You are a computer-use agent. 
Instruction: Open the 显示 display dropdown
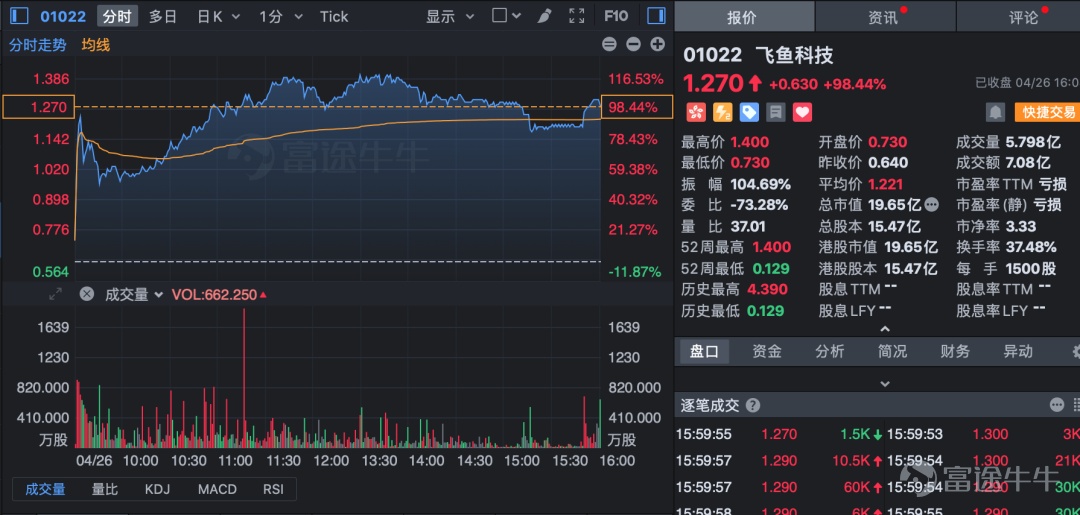click(450, 17)
